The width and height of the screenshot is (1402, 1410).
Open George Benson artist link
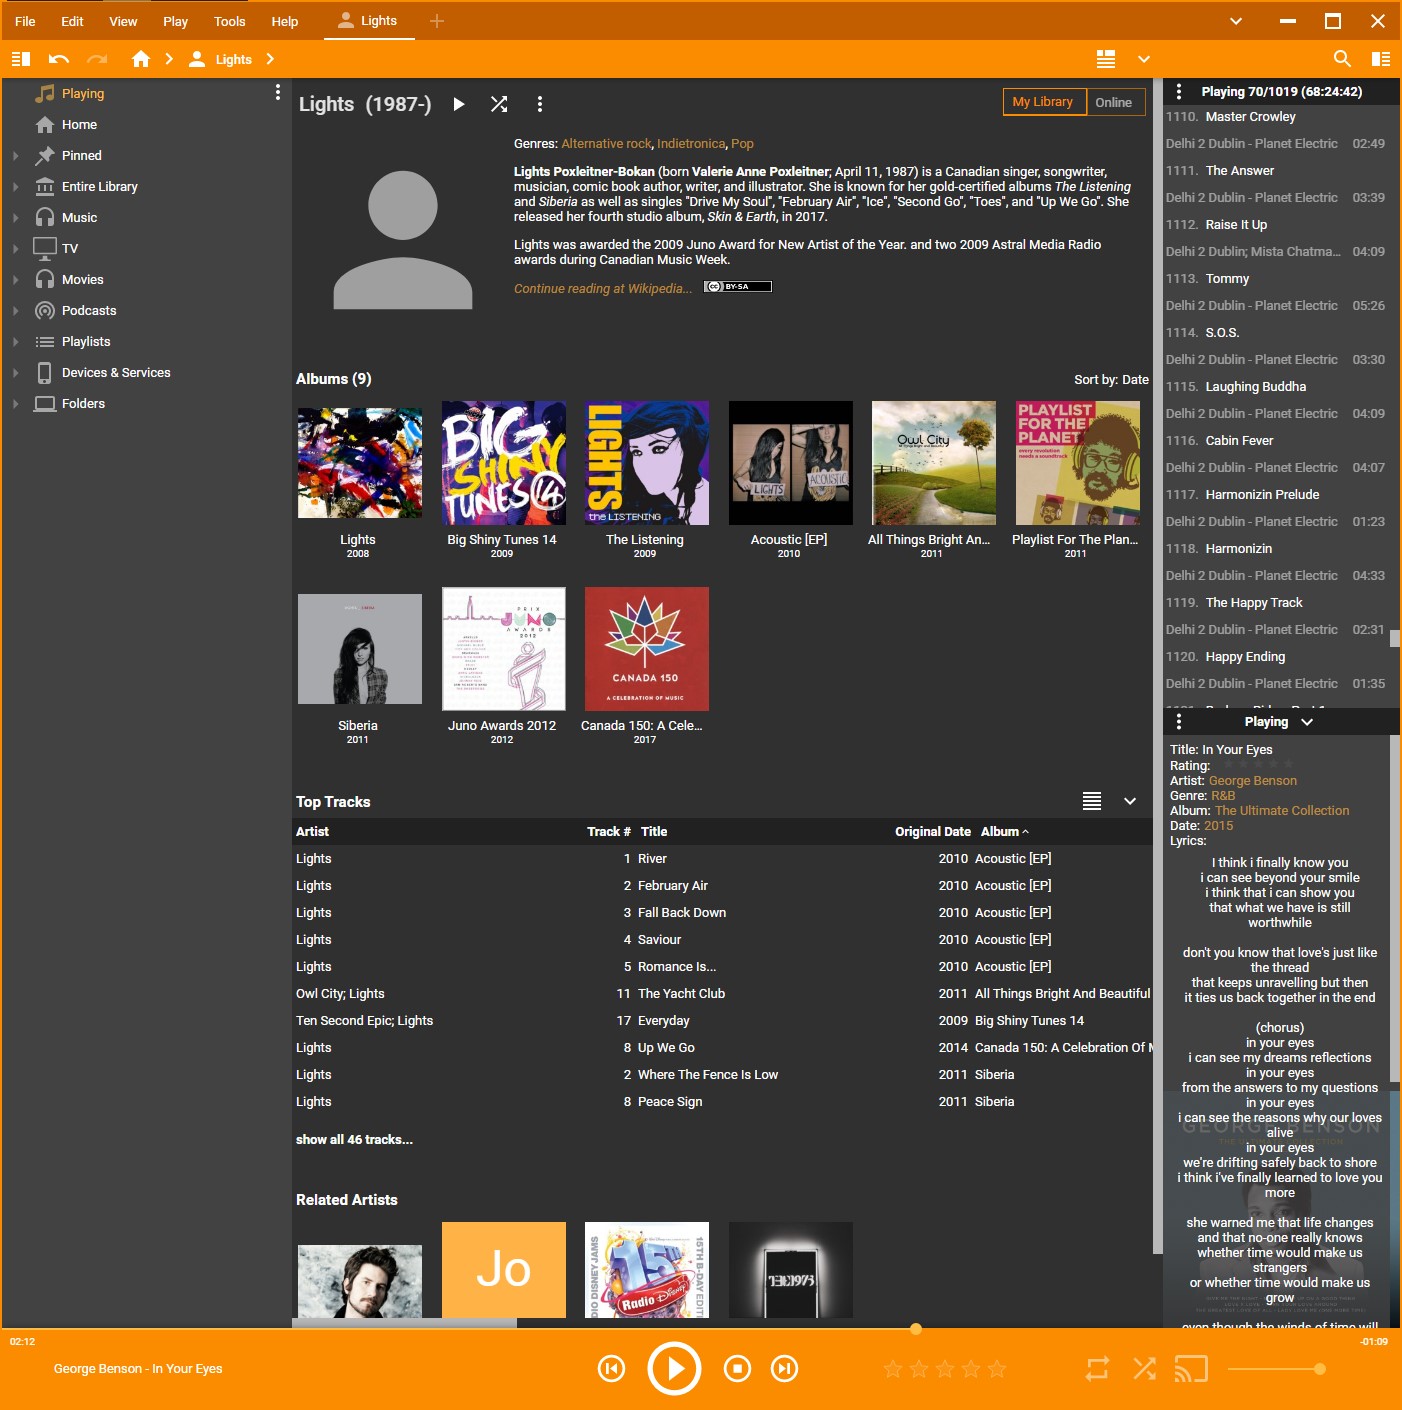pyautogui.click(x=1252, y=781)
